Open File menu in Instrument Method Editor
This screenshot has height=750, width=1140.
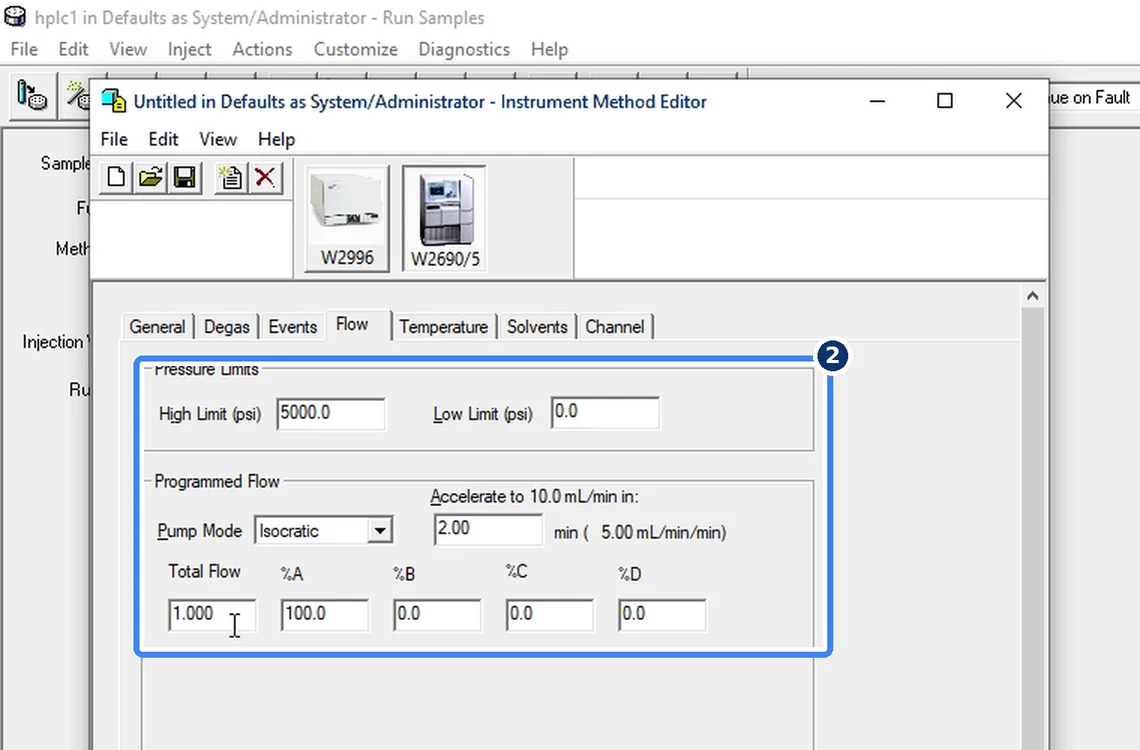114,139
